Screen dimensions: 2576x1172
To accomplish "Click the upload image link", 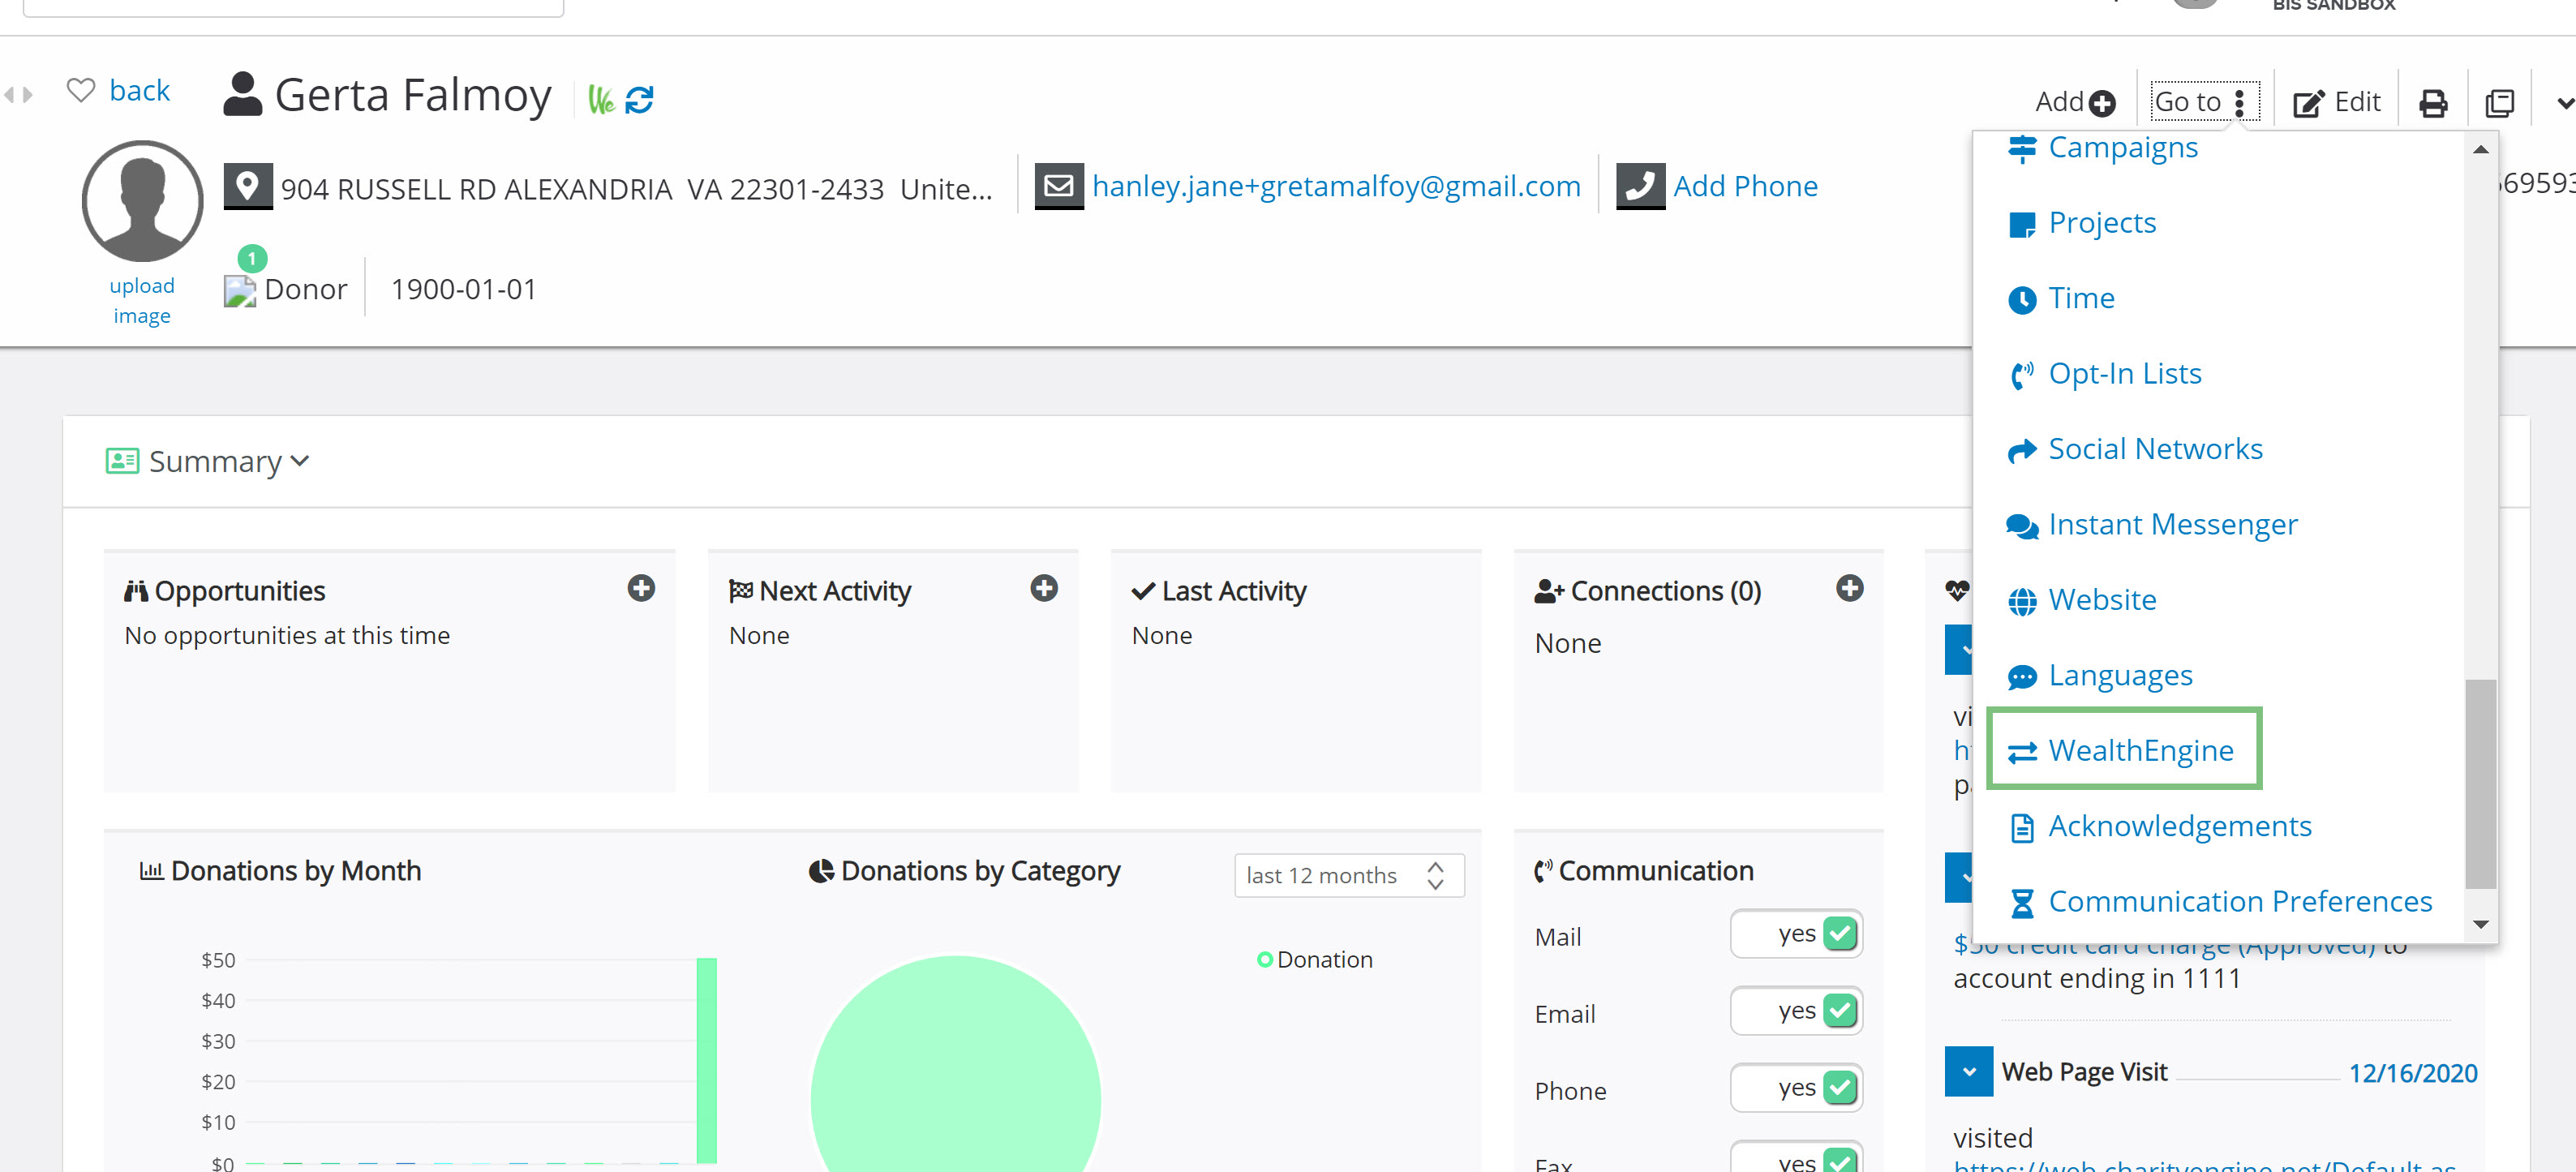I will (x=142, y=300).
